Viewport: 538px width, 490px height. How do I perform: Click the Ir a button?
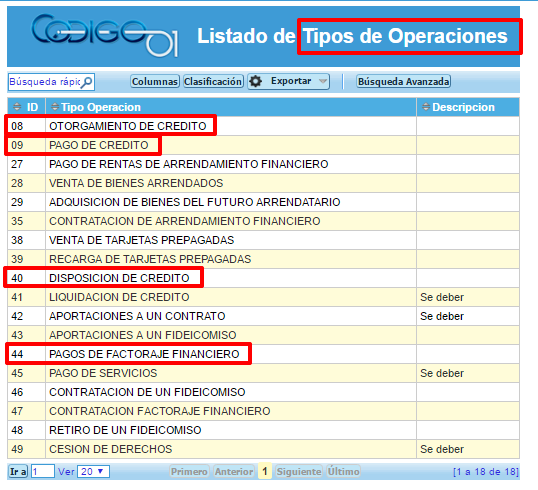(18, 471)
